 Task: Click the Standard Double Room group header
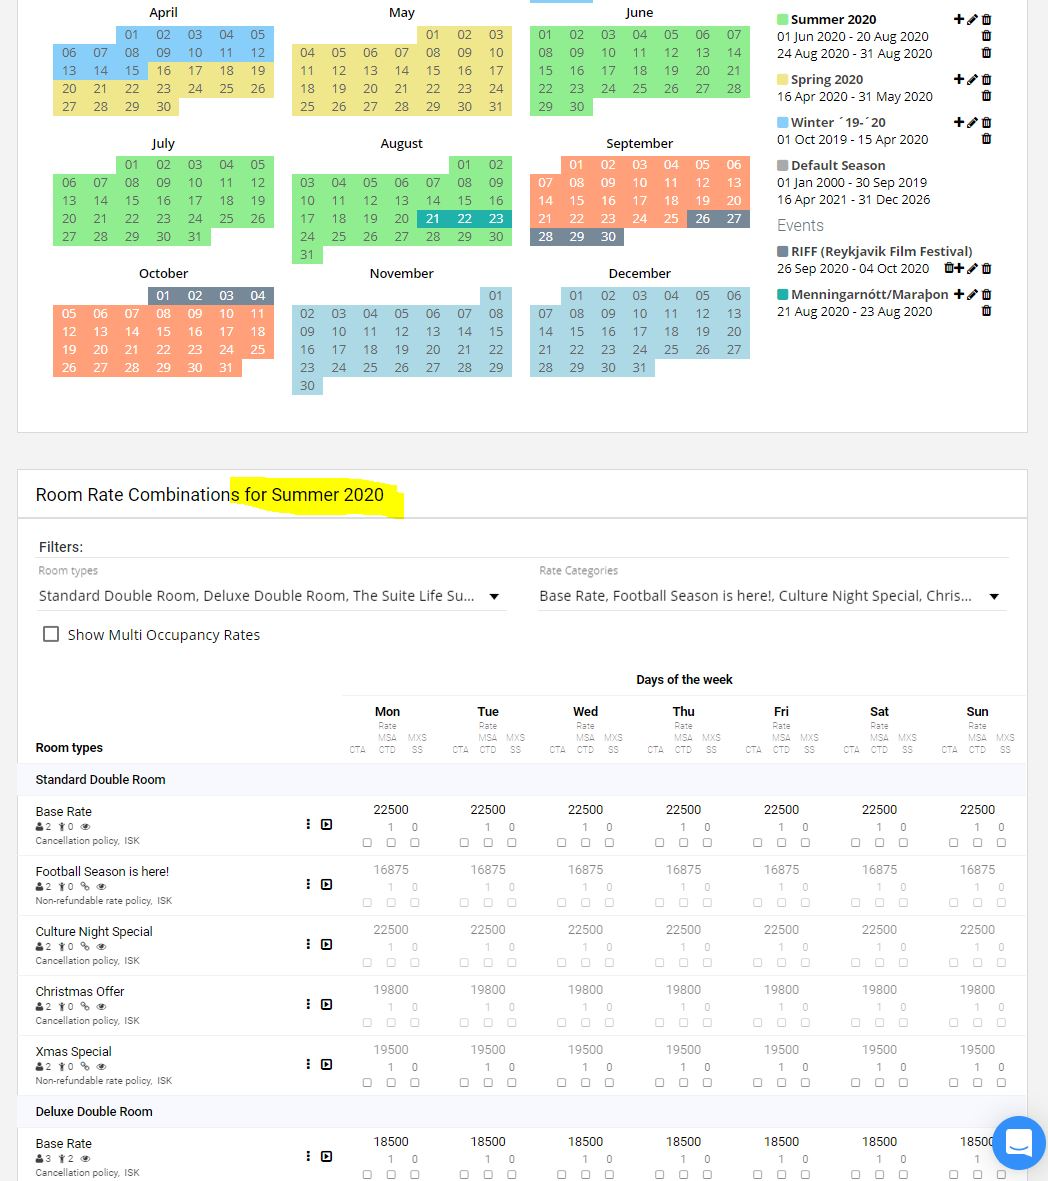pos(521,780)
